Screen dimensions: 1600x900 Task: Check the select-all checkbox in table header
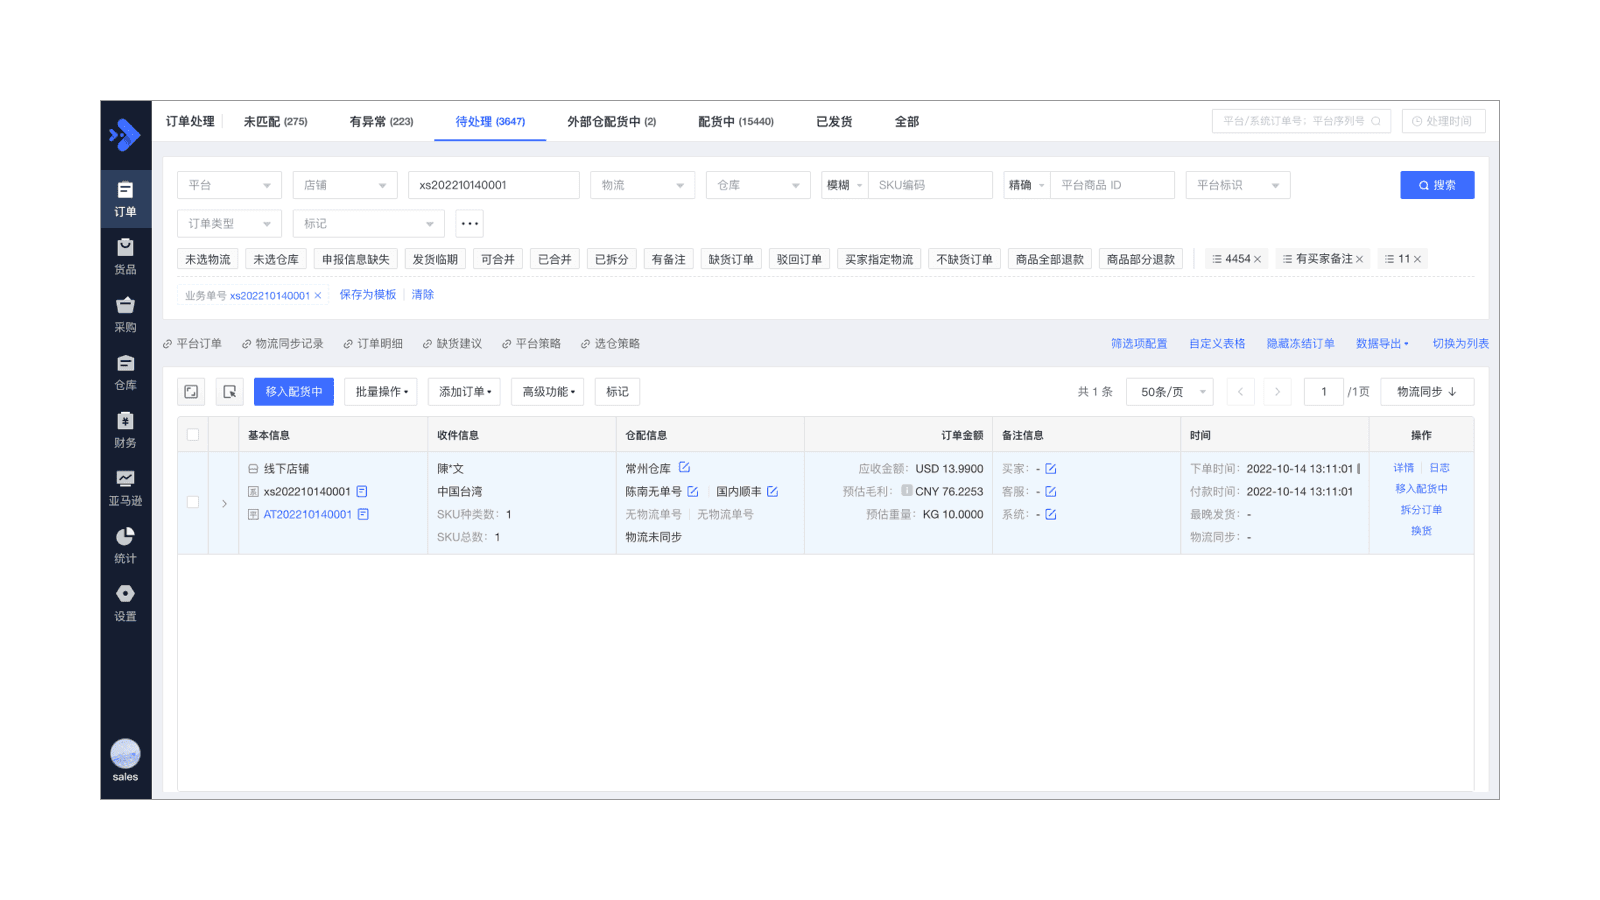[x=193, y=435]
